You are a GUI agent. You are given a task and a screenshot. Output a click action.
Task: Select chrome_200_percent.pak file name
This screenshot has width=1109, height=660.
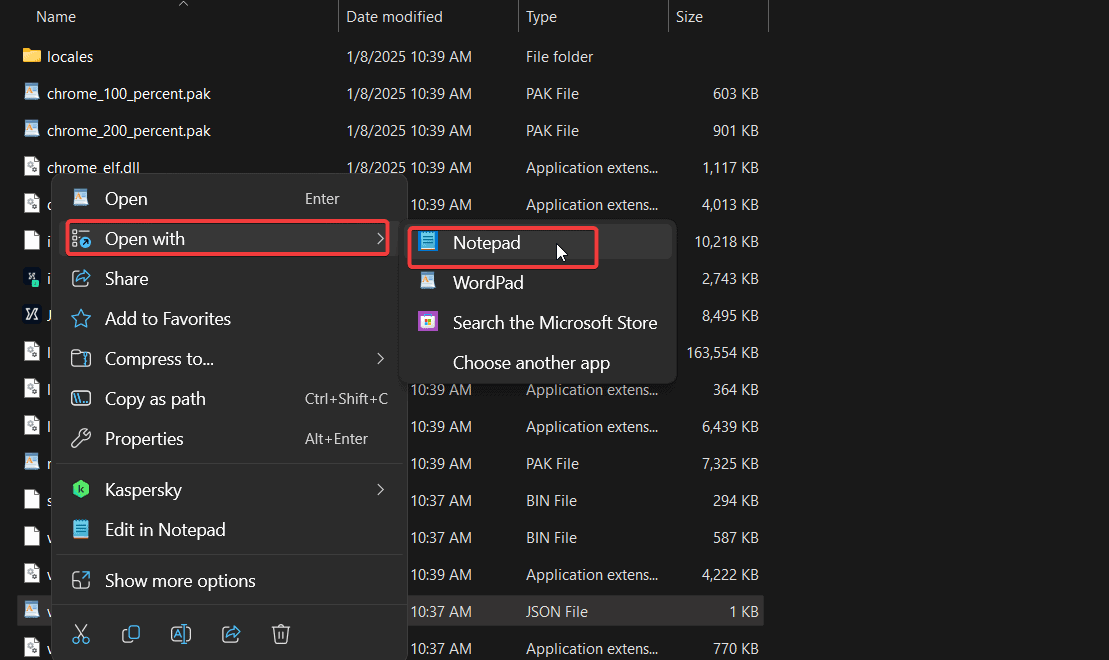129,131
